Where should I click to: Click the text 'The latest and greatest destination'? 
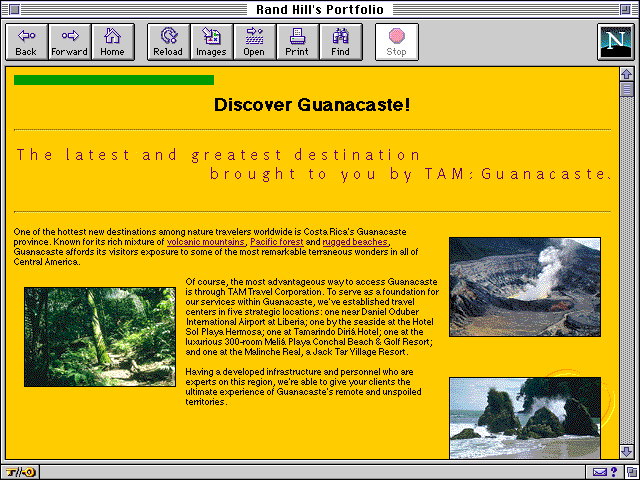tap(218, 155)
